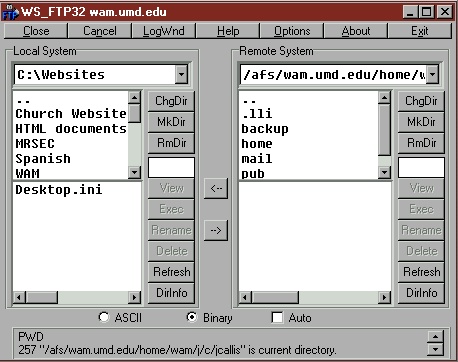This screenshot has width=458, height=362.
Task: Click local directory list scroll-up arrow
Action: point(134,97)
